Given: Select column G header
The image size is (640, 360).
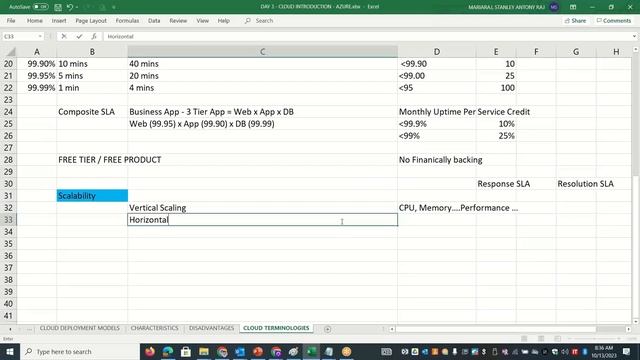Looking at the screenshot, I should coord(576,52).
